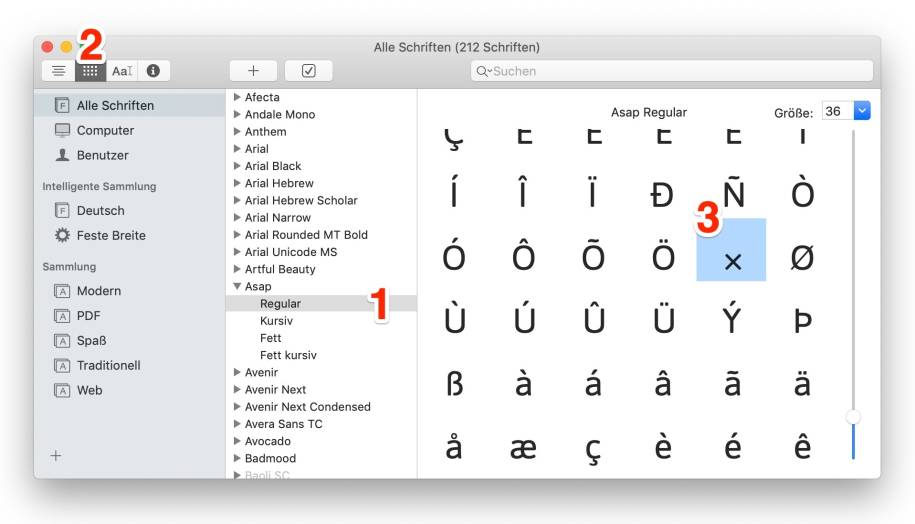The height and width of the screenshot is (524, 915).
Task: Select the ß glyph
Action: (454, 383)
